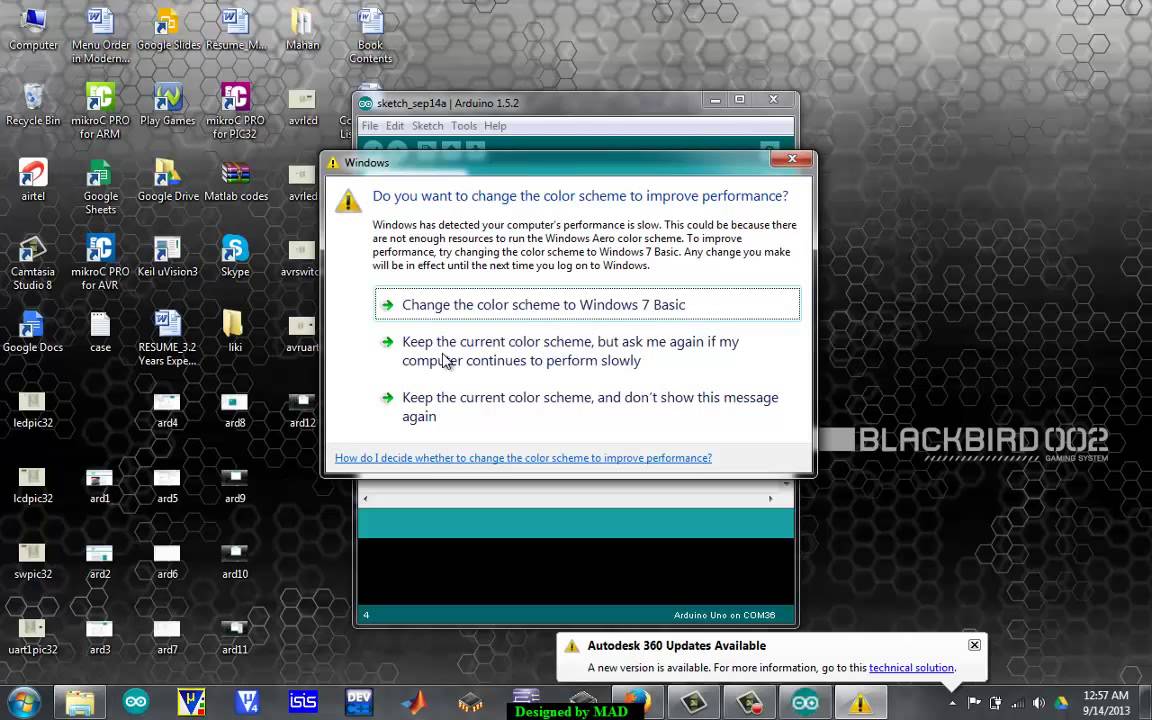This screenshot has height=720, width=1152.
Task: Open the Help menu in the Arduino window
Action: (495, 126)
